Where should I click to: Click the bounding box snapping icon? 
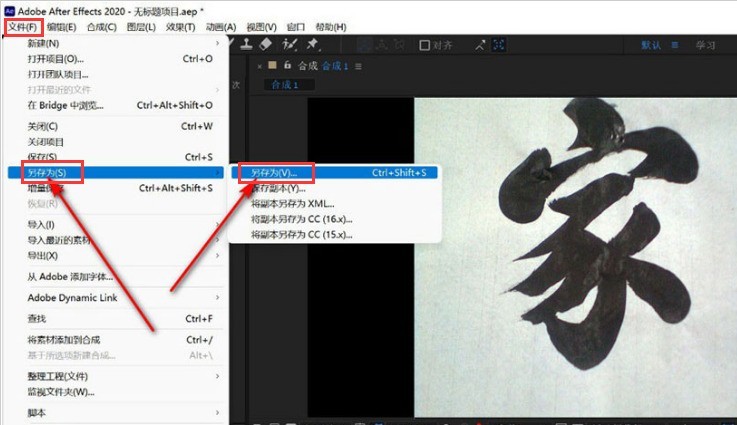(x=498, y=45)
